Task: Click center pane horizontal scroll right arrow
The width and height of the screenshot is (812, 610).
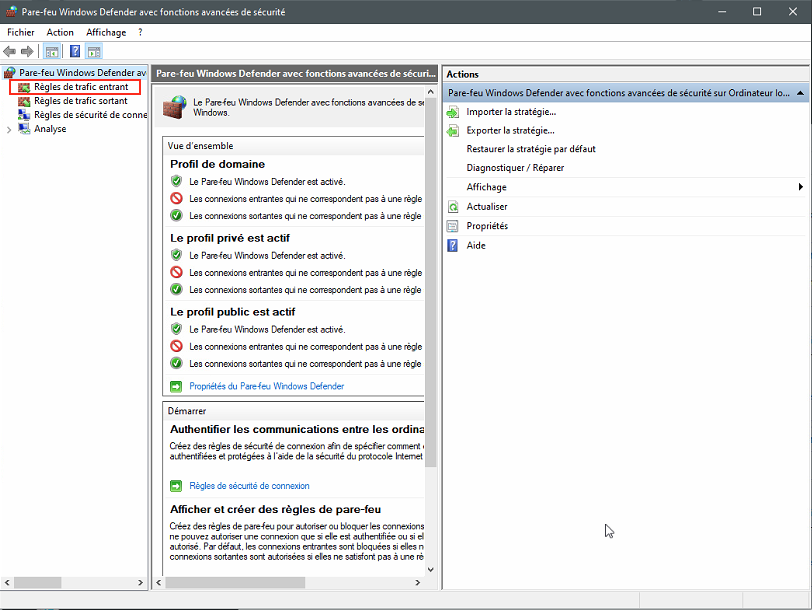Action: click(418, 583)
